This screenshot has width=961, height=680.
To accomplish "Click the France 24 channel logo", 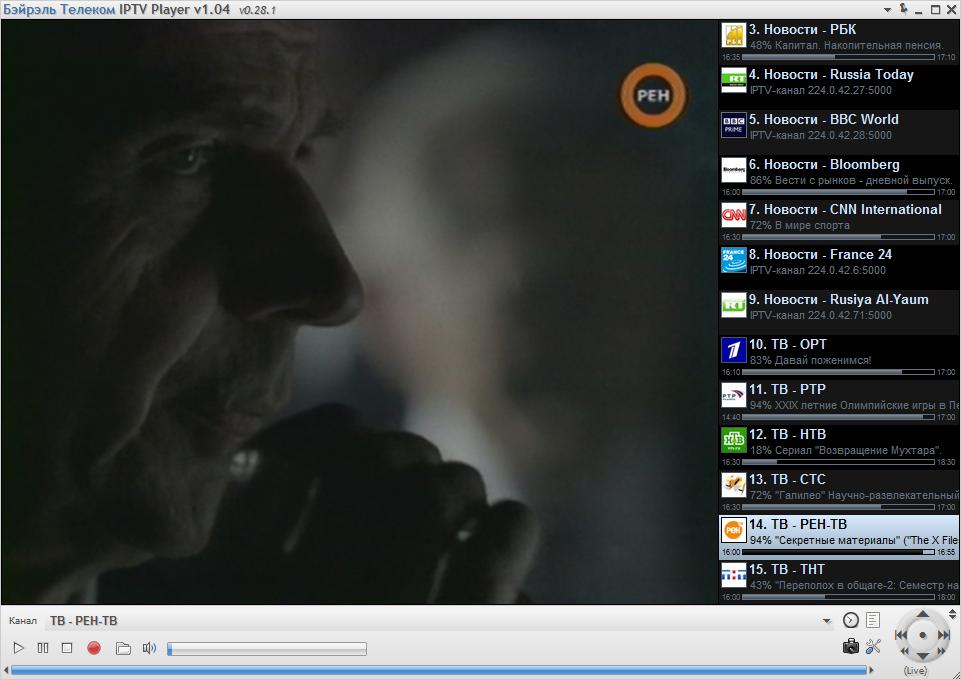I will click(x=734, y=260).
